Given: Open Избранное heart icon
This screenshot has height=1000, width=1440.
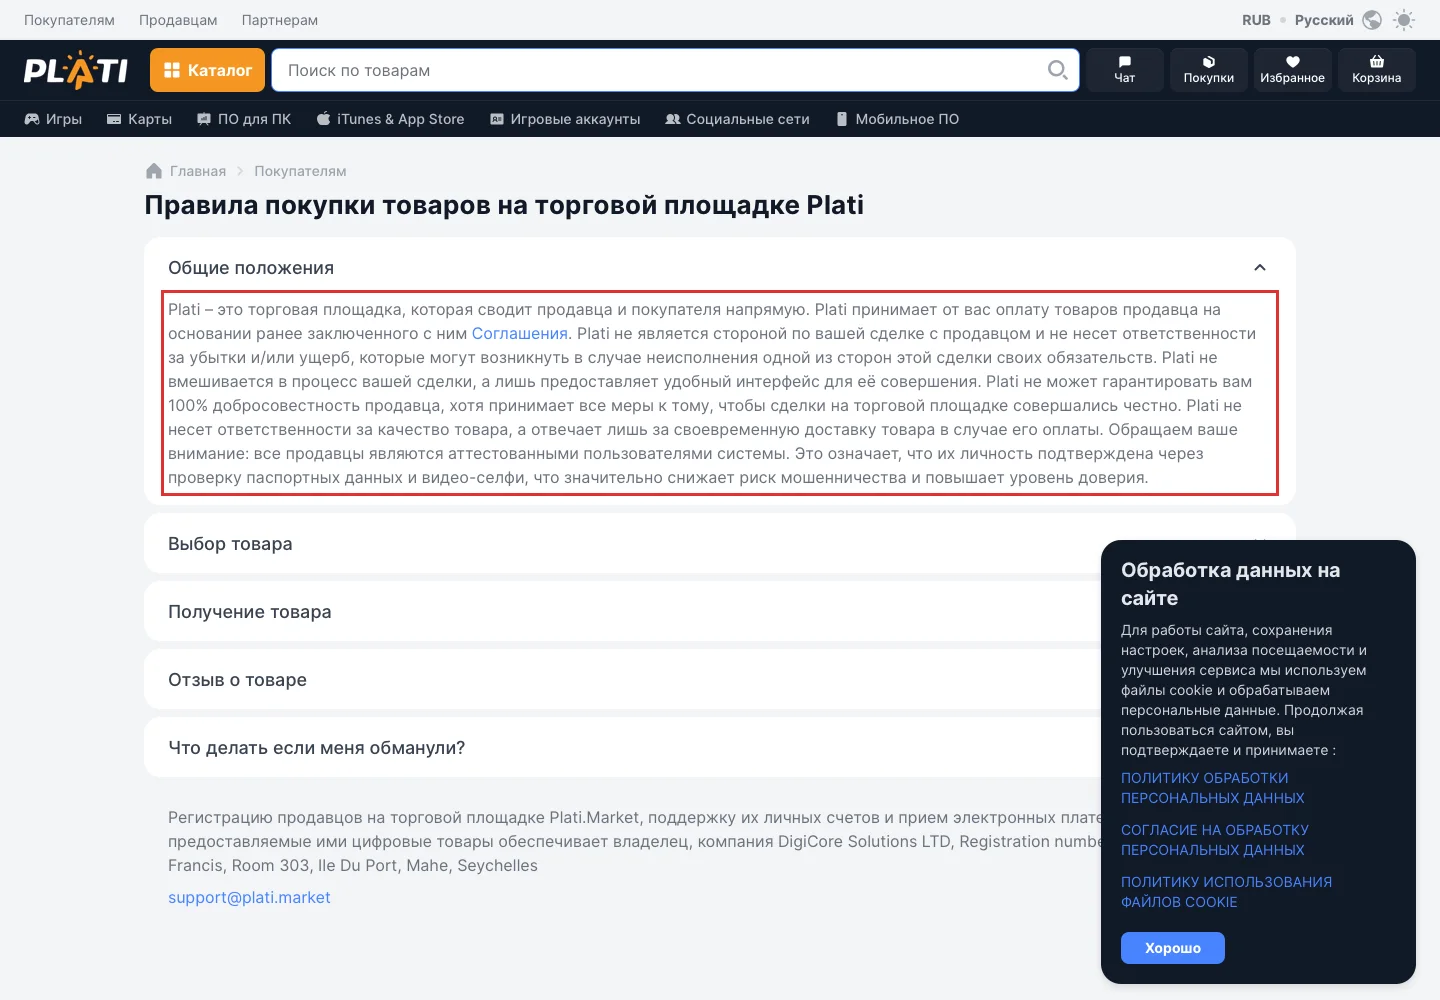Looking at the screenshot, I should coord(1292,70).
